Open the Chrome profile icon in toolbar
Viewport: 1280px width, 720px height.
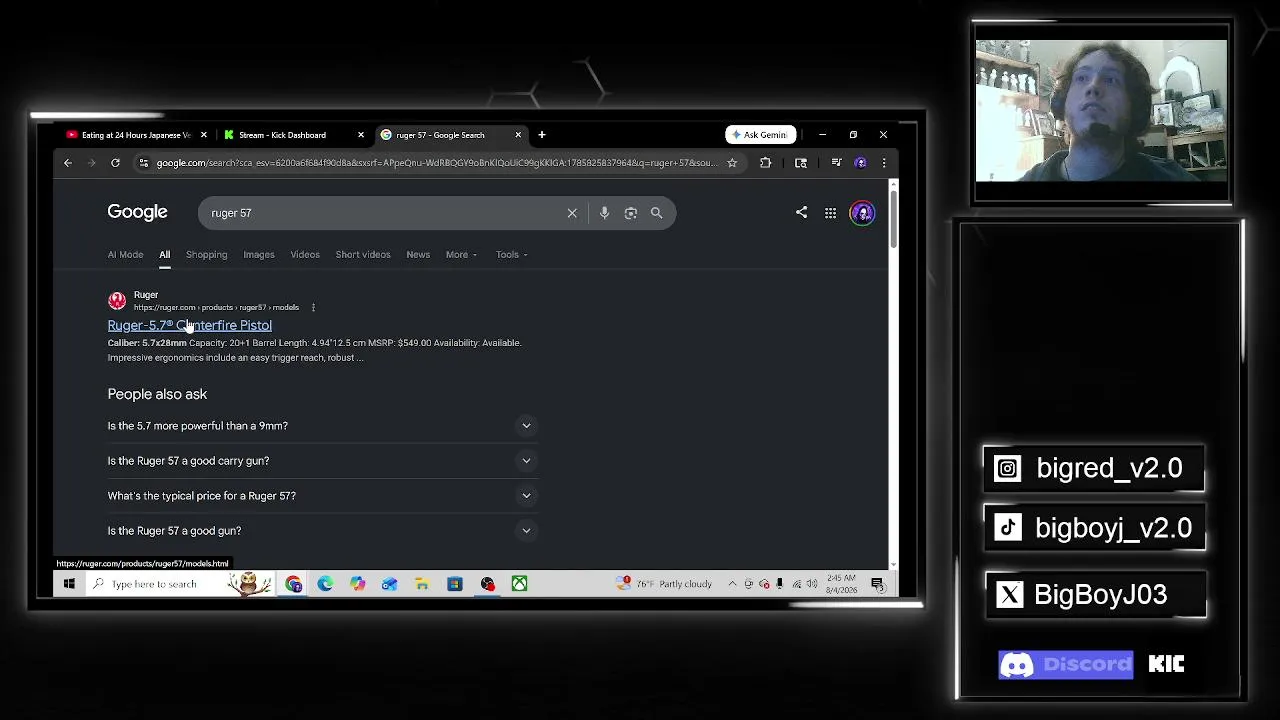tap(860, 163)
